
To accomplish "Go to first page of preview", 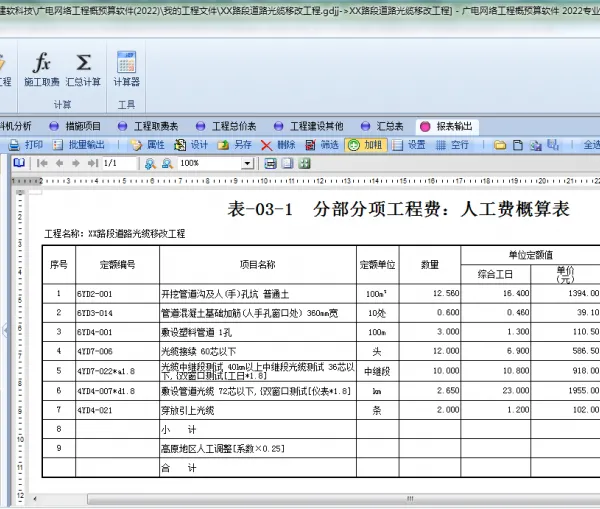I will point(42,163).
